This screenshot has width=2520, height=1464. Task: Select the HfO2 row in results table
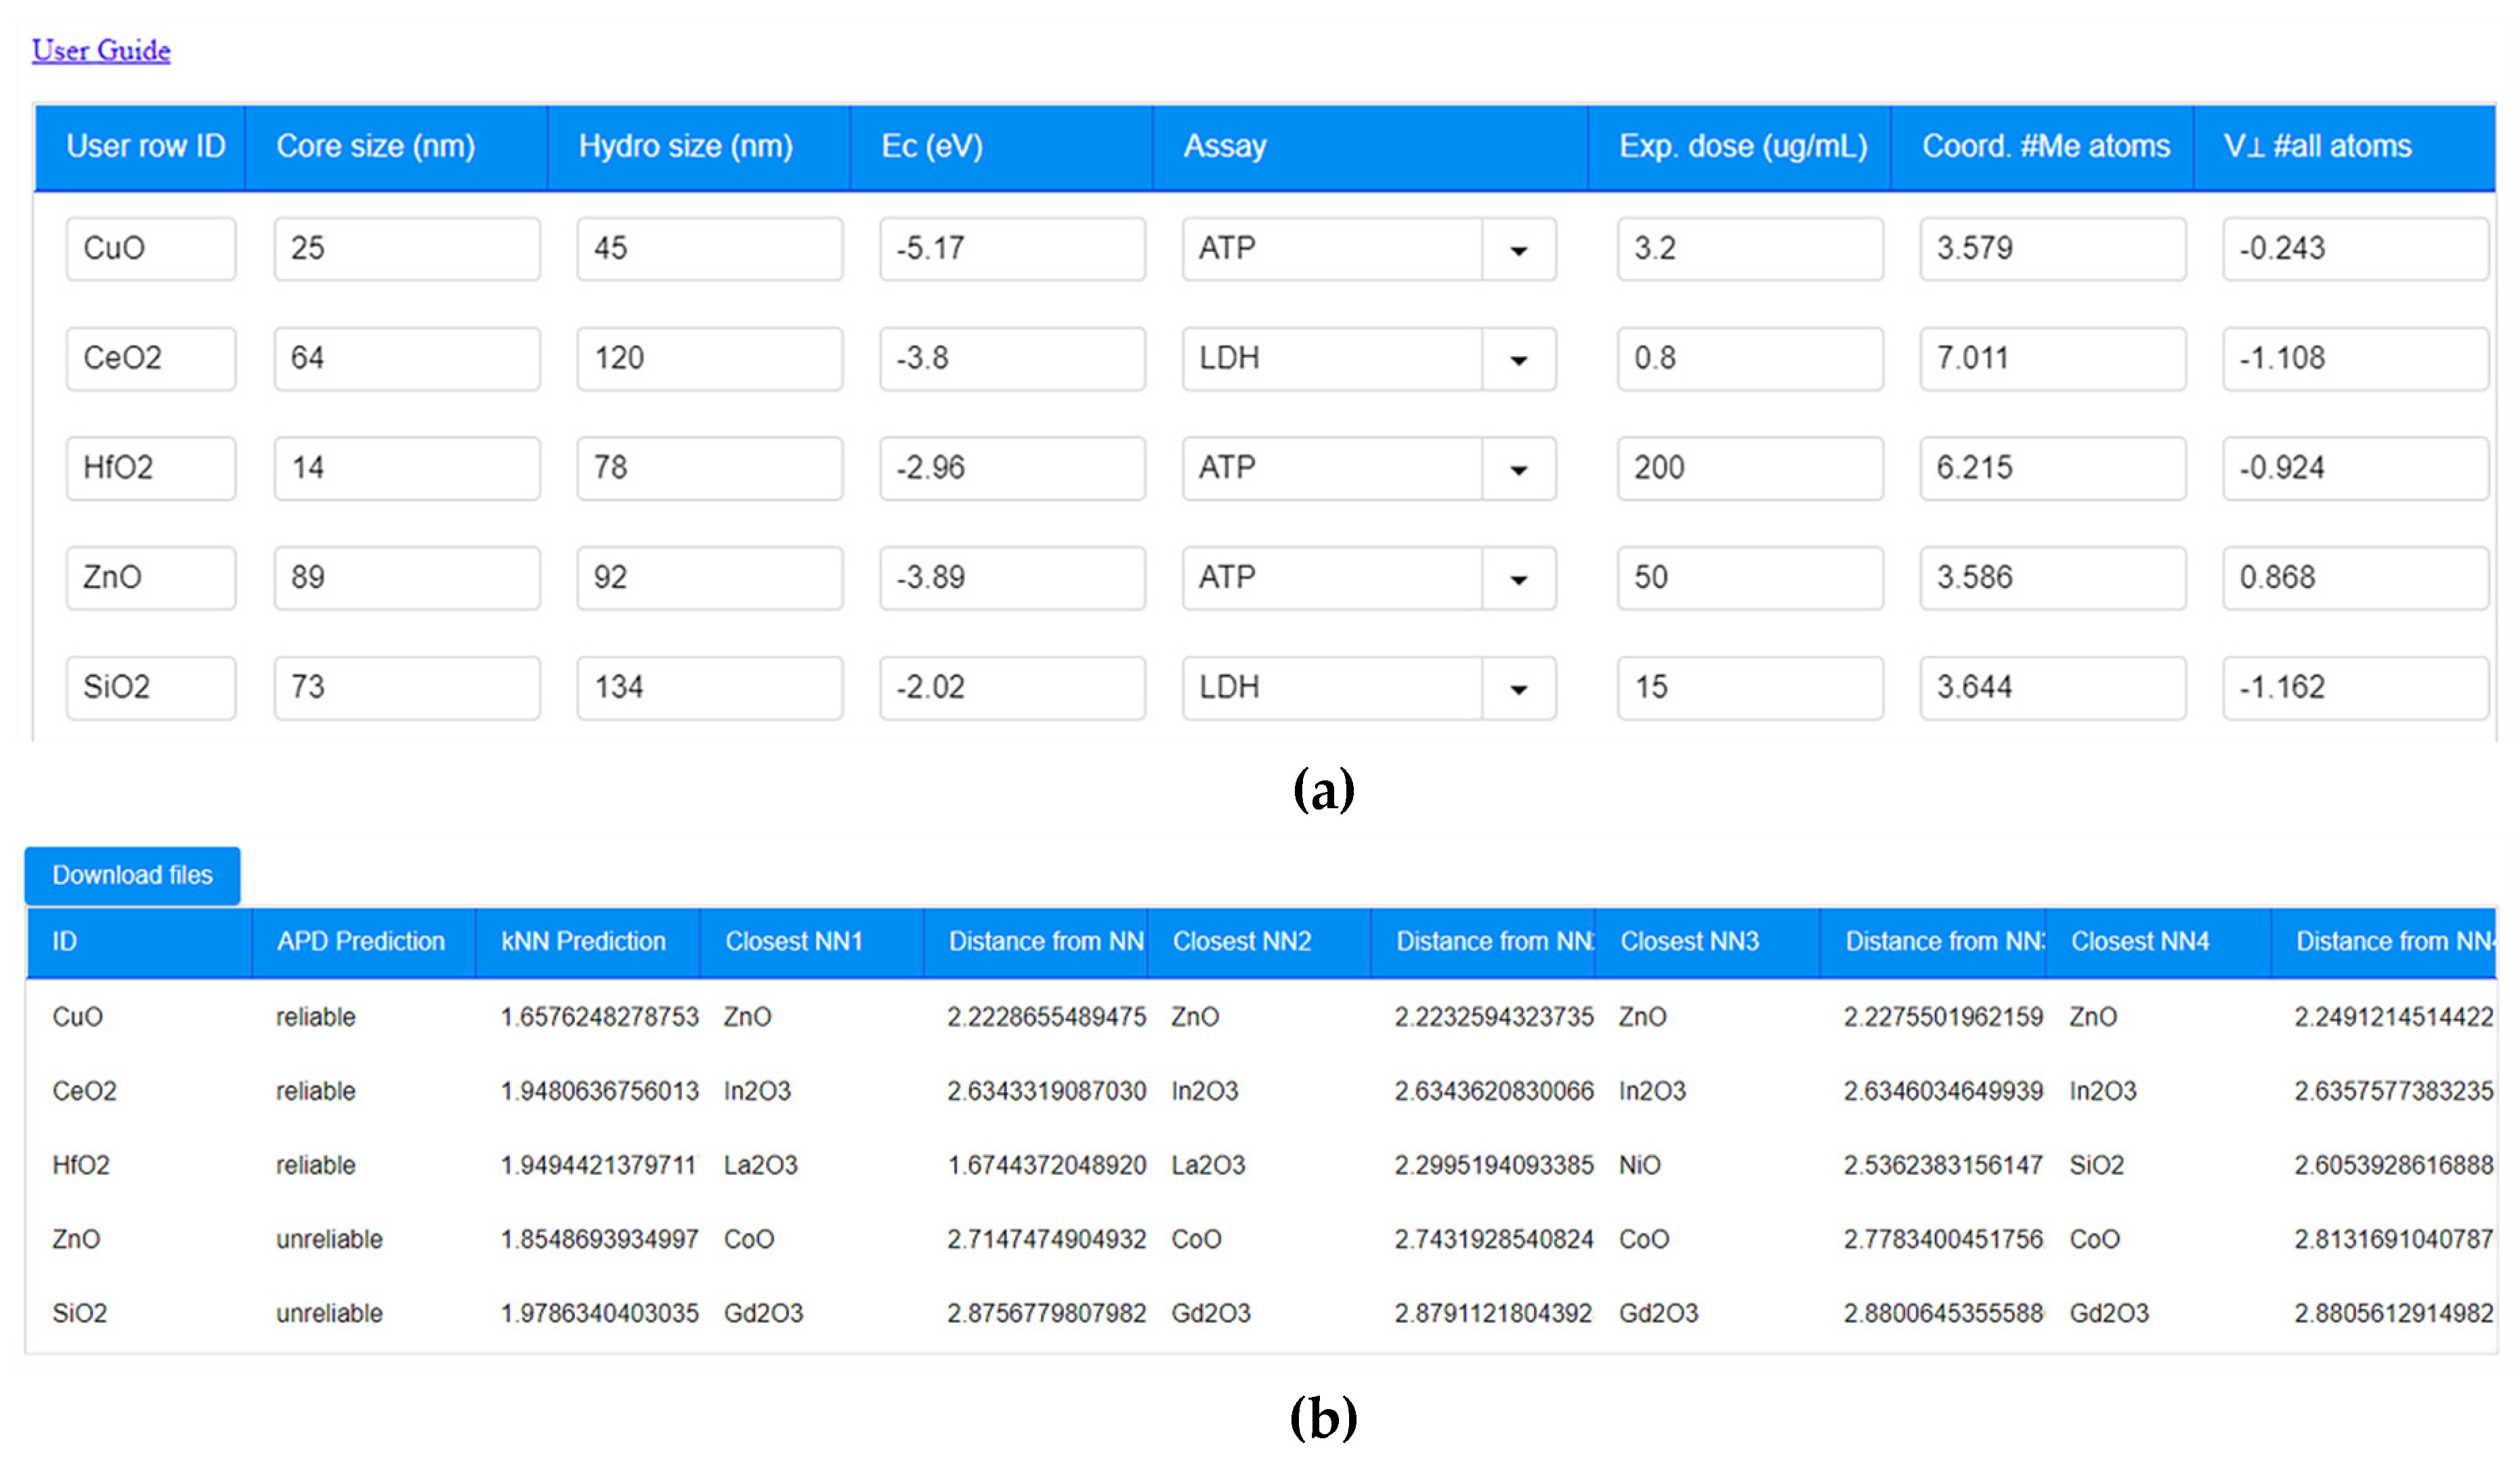click(80, 1165)
